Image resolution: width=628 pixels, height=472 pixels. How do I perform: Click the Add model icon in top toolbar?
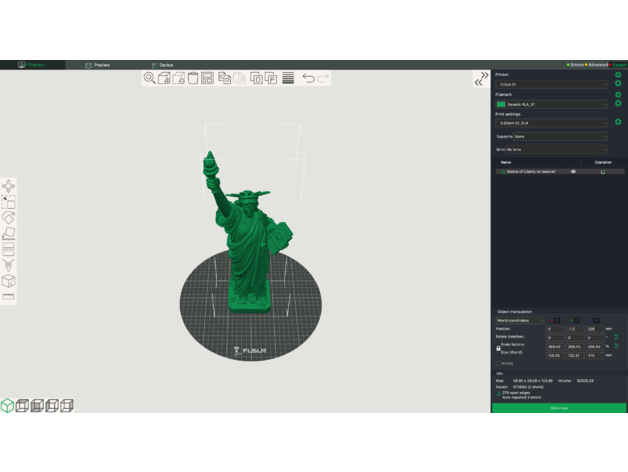(164, 78)
